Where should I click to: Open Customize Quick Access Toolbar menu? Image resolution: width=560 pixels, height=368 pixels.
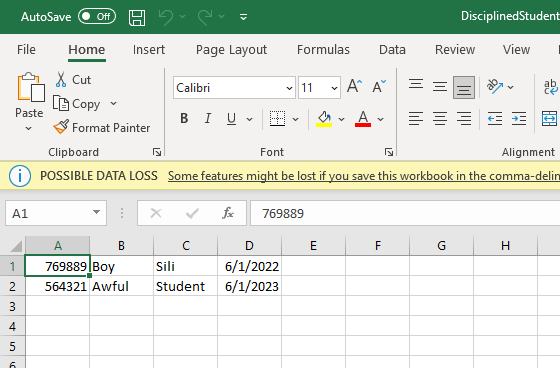tap(244, 17)
